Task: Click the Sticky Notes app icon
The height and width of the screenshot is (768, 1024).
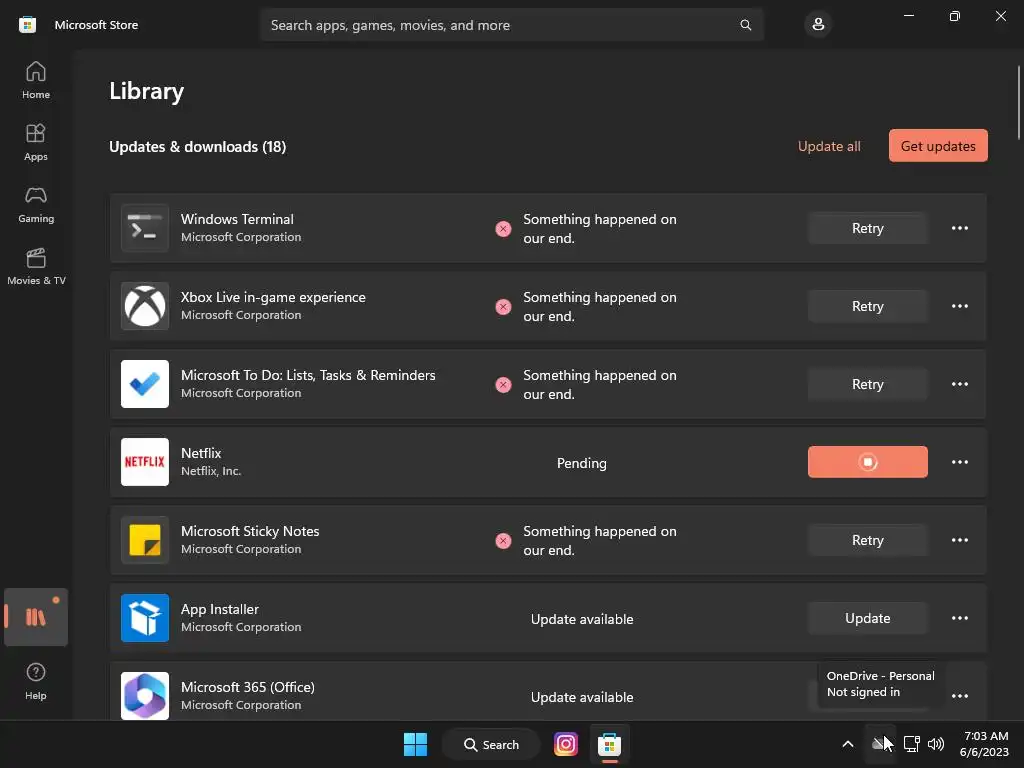Action: tap(145, 540)
